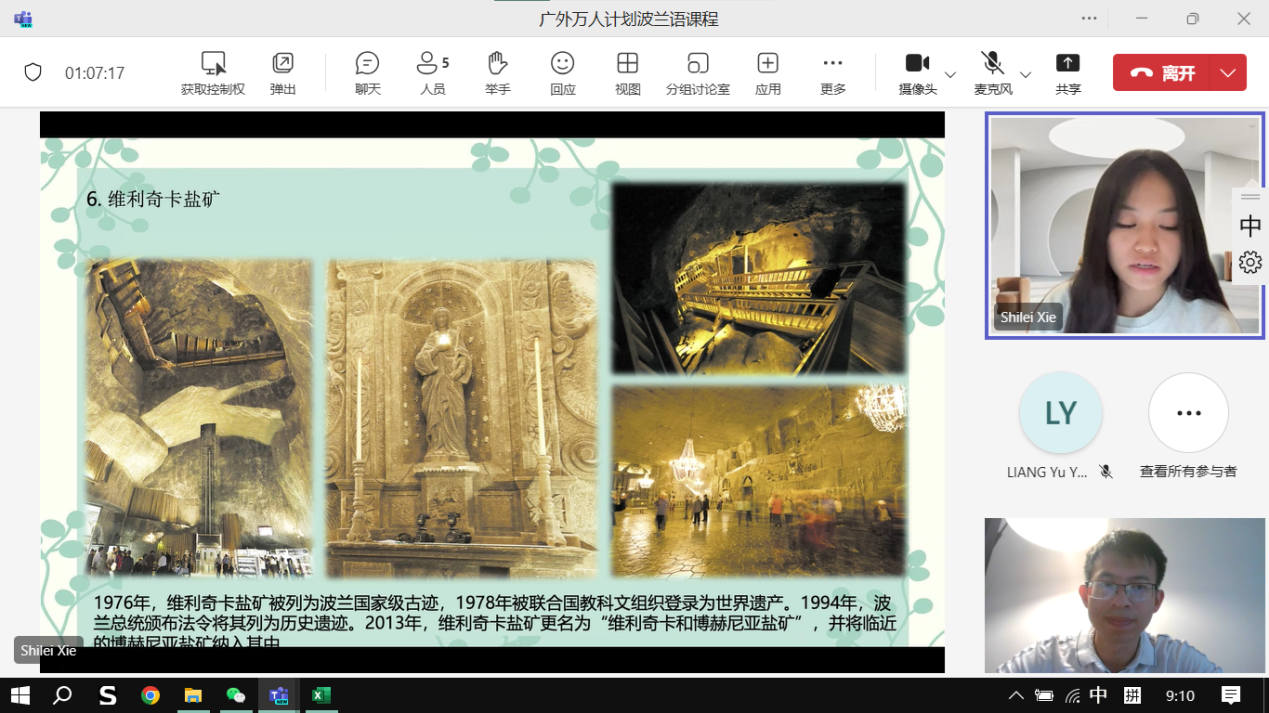Open the chat (聊天) panel
Image resolution: width=1269 pixels, height=713 pixels.
[367, 73]
